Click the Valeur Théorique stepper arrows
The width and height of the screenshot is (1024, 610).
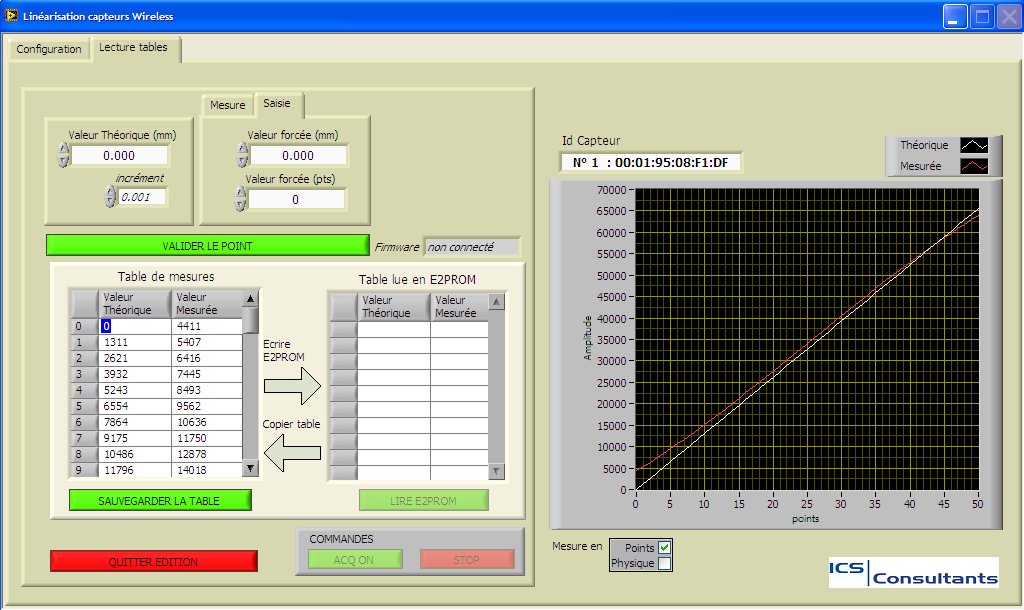click(64, 155)
